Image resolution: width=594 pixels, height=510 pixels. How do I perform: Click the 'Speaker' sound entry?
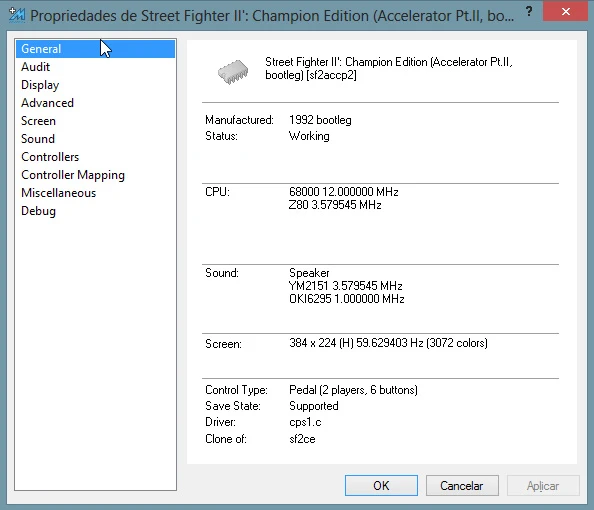[x=309, y=273]
